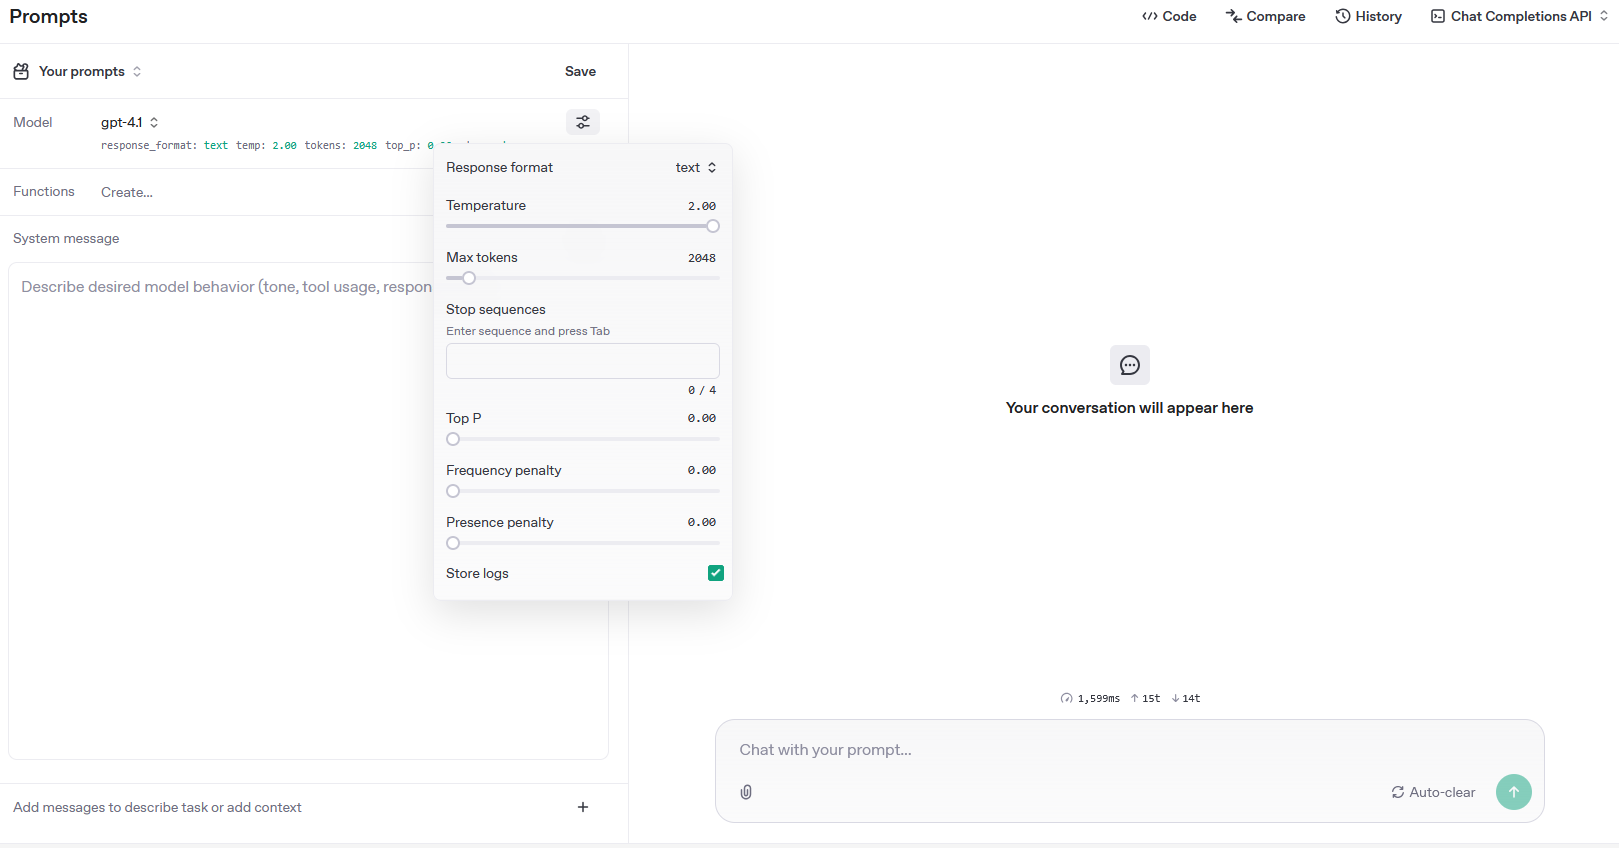Screen dimensions: 1619x848
Task: Toggle the Auto-clear option
Action: (1433, 792)
